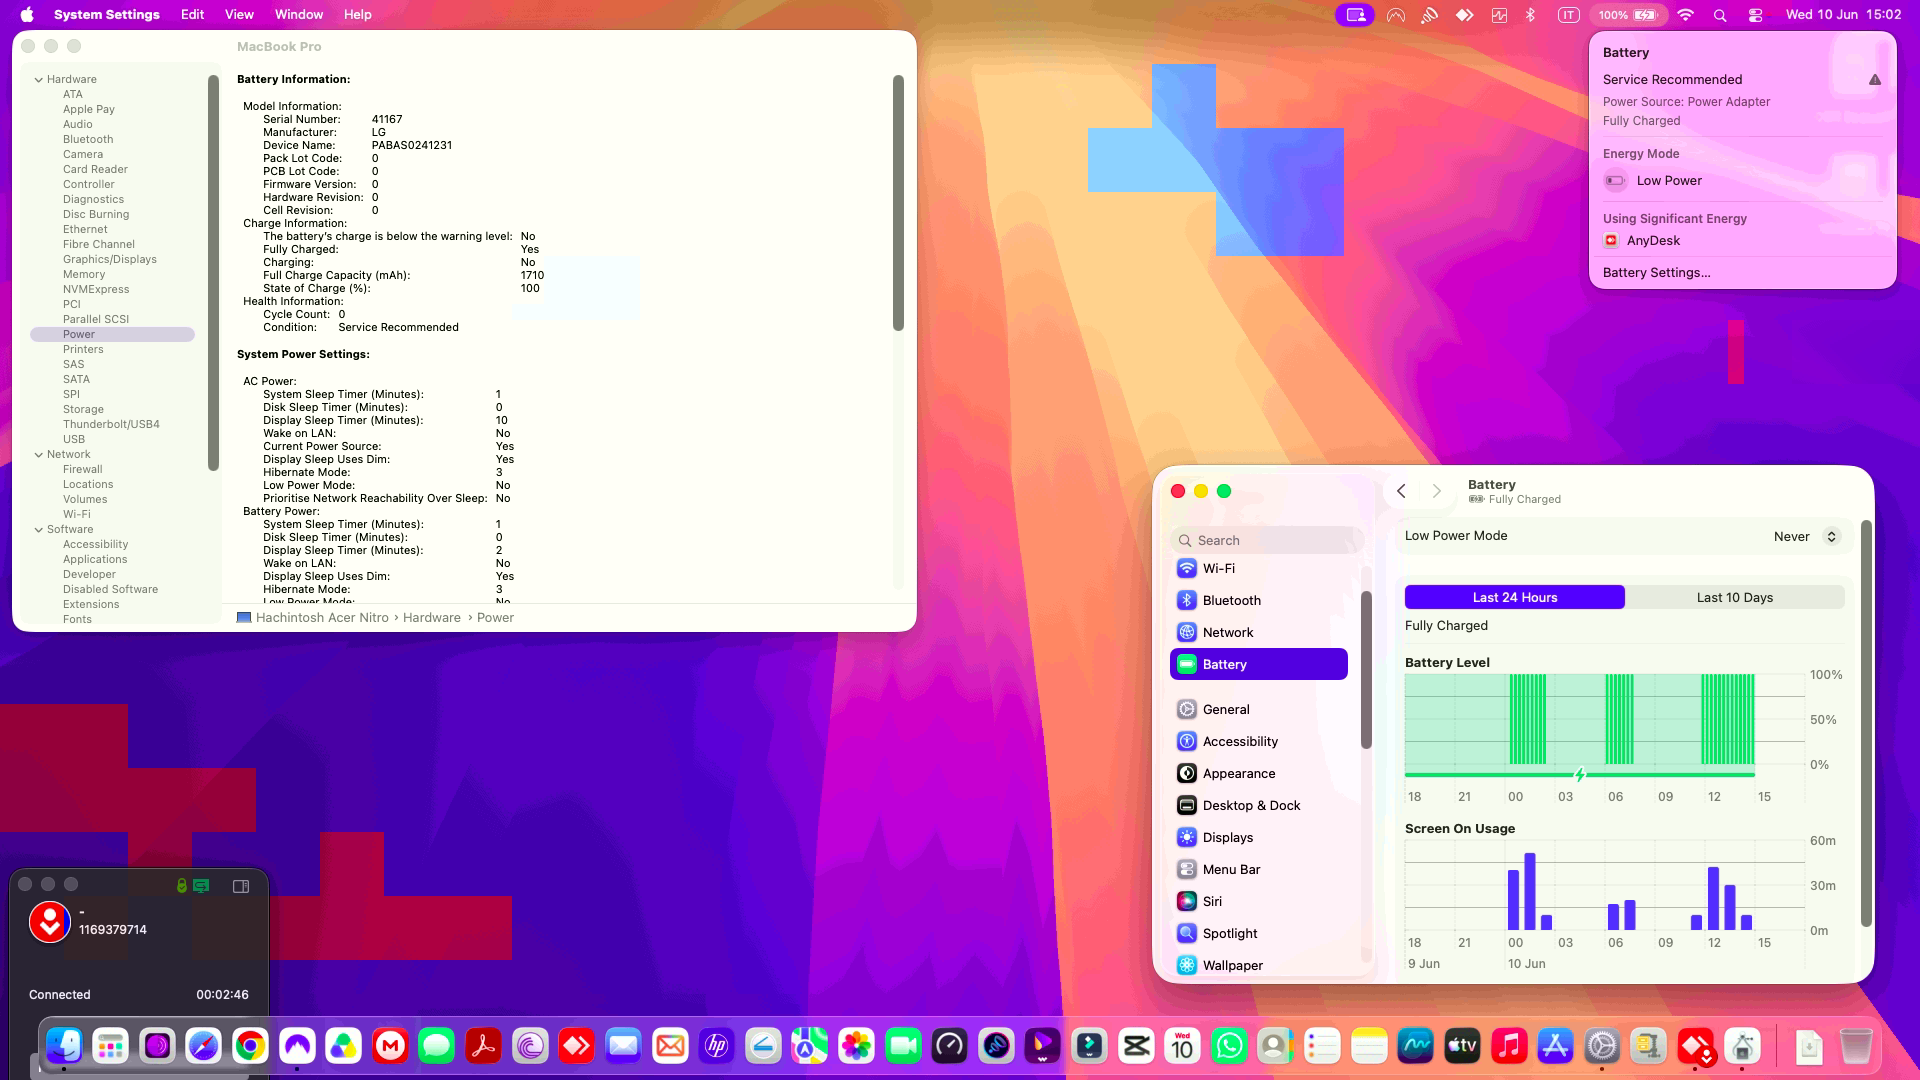Toggle the AnyDesk sidebar panel icon
1920x1080 pixels.
241,886
